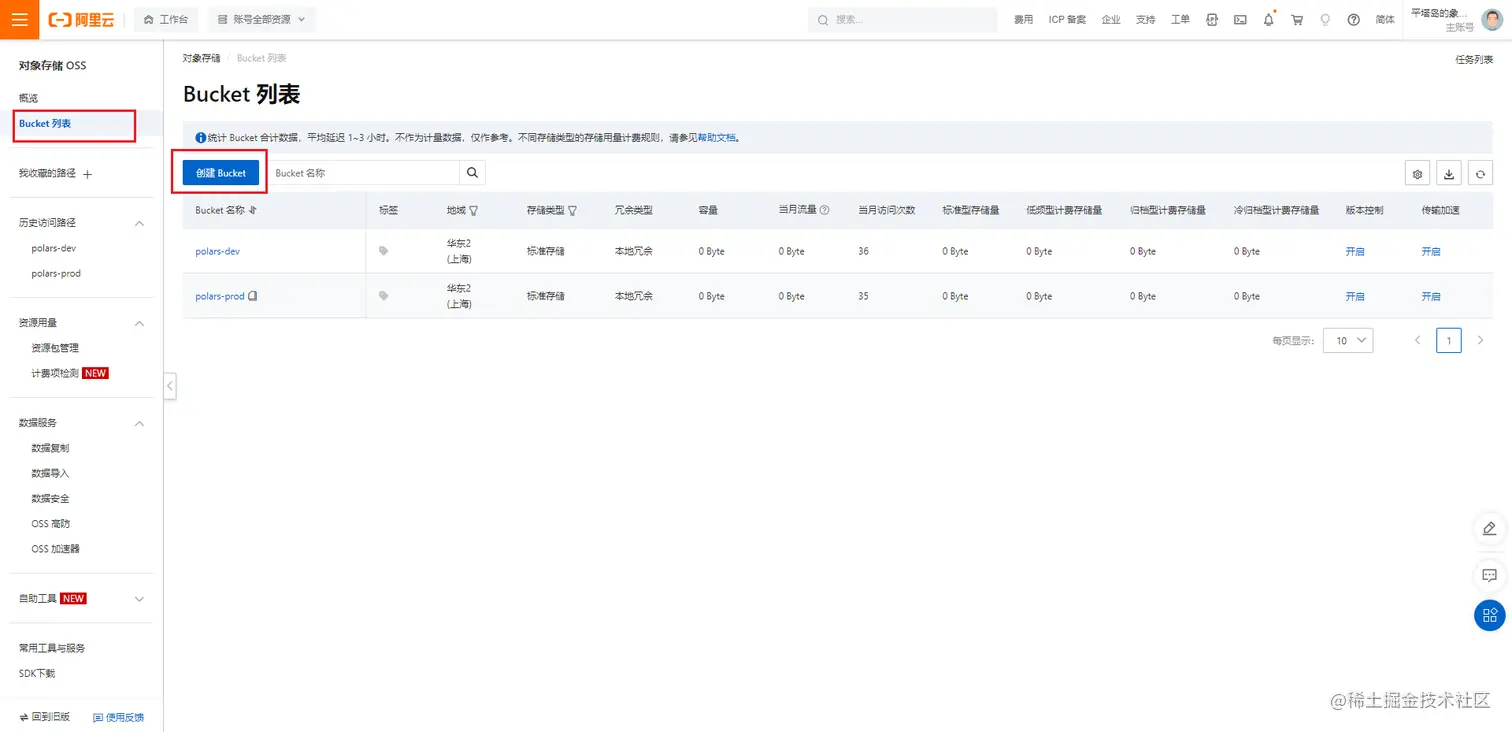Click the 创建 Bucket button
The width and height of the screenshot is (1512, 732).
[x=221, y=173]
